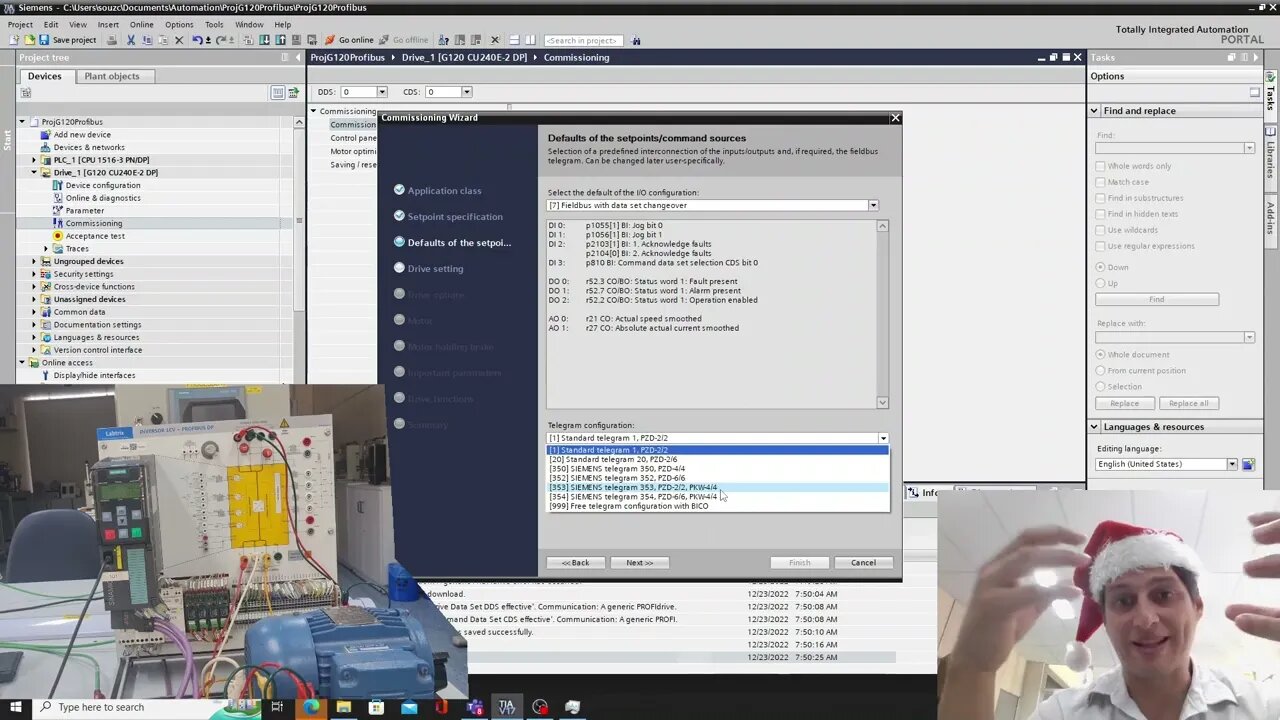Open the CDS dropdown in Commissioning editor
Screen dimensions: 1280x720
[x=467, y=92]
